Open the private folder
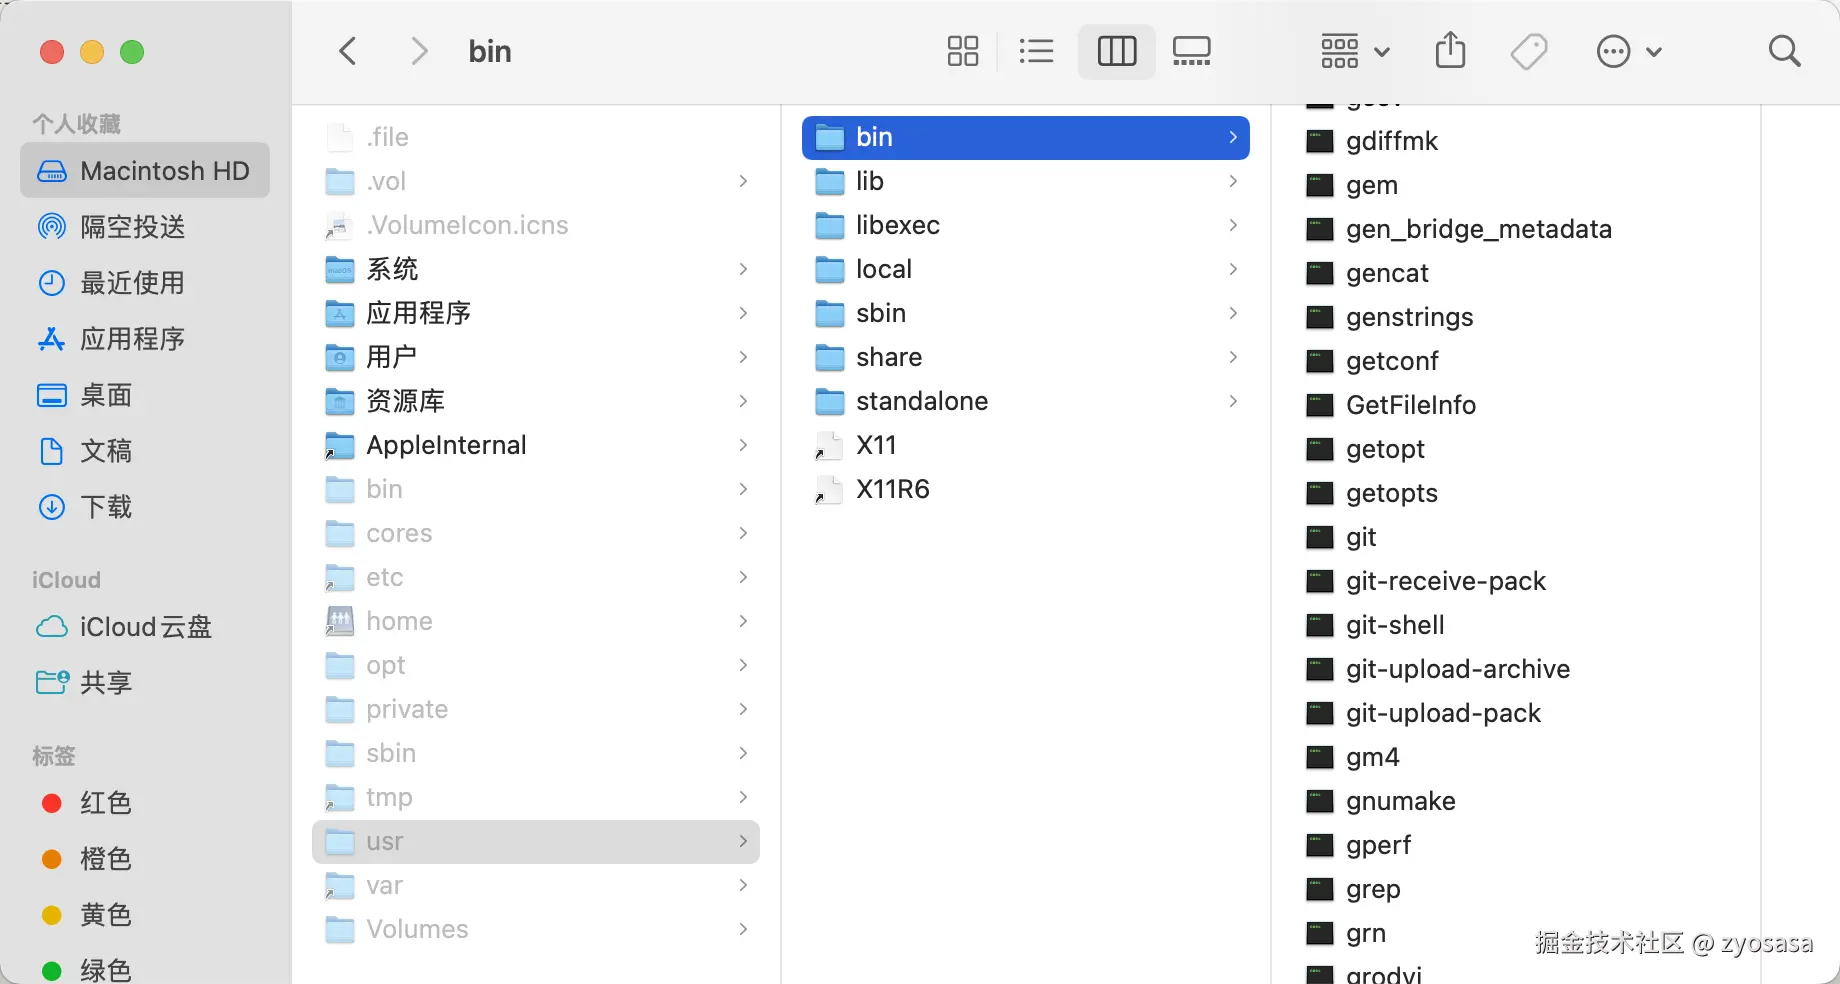This screenshot has height=984, width=1840. pos(536,709)
